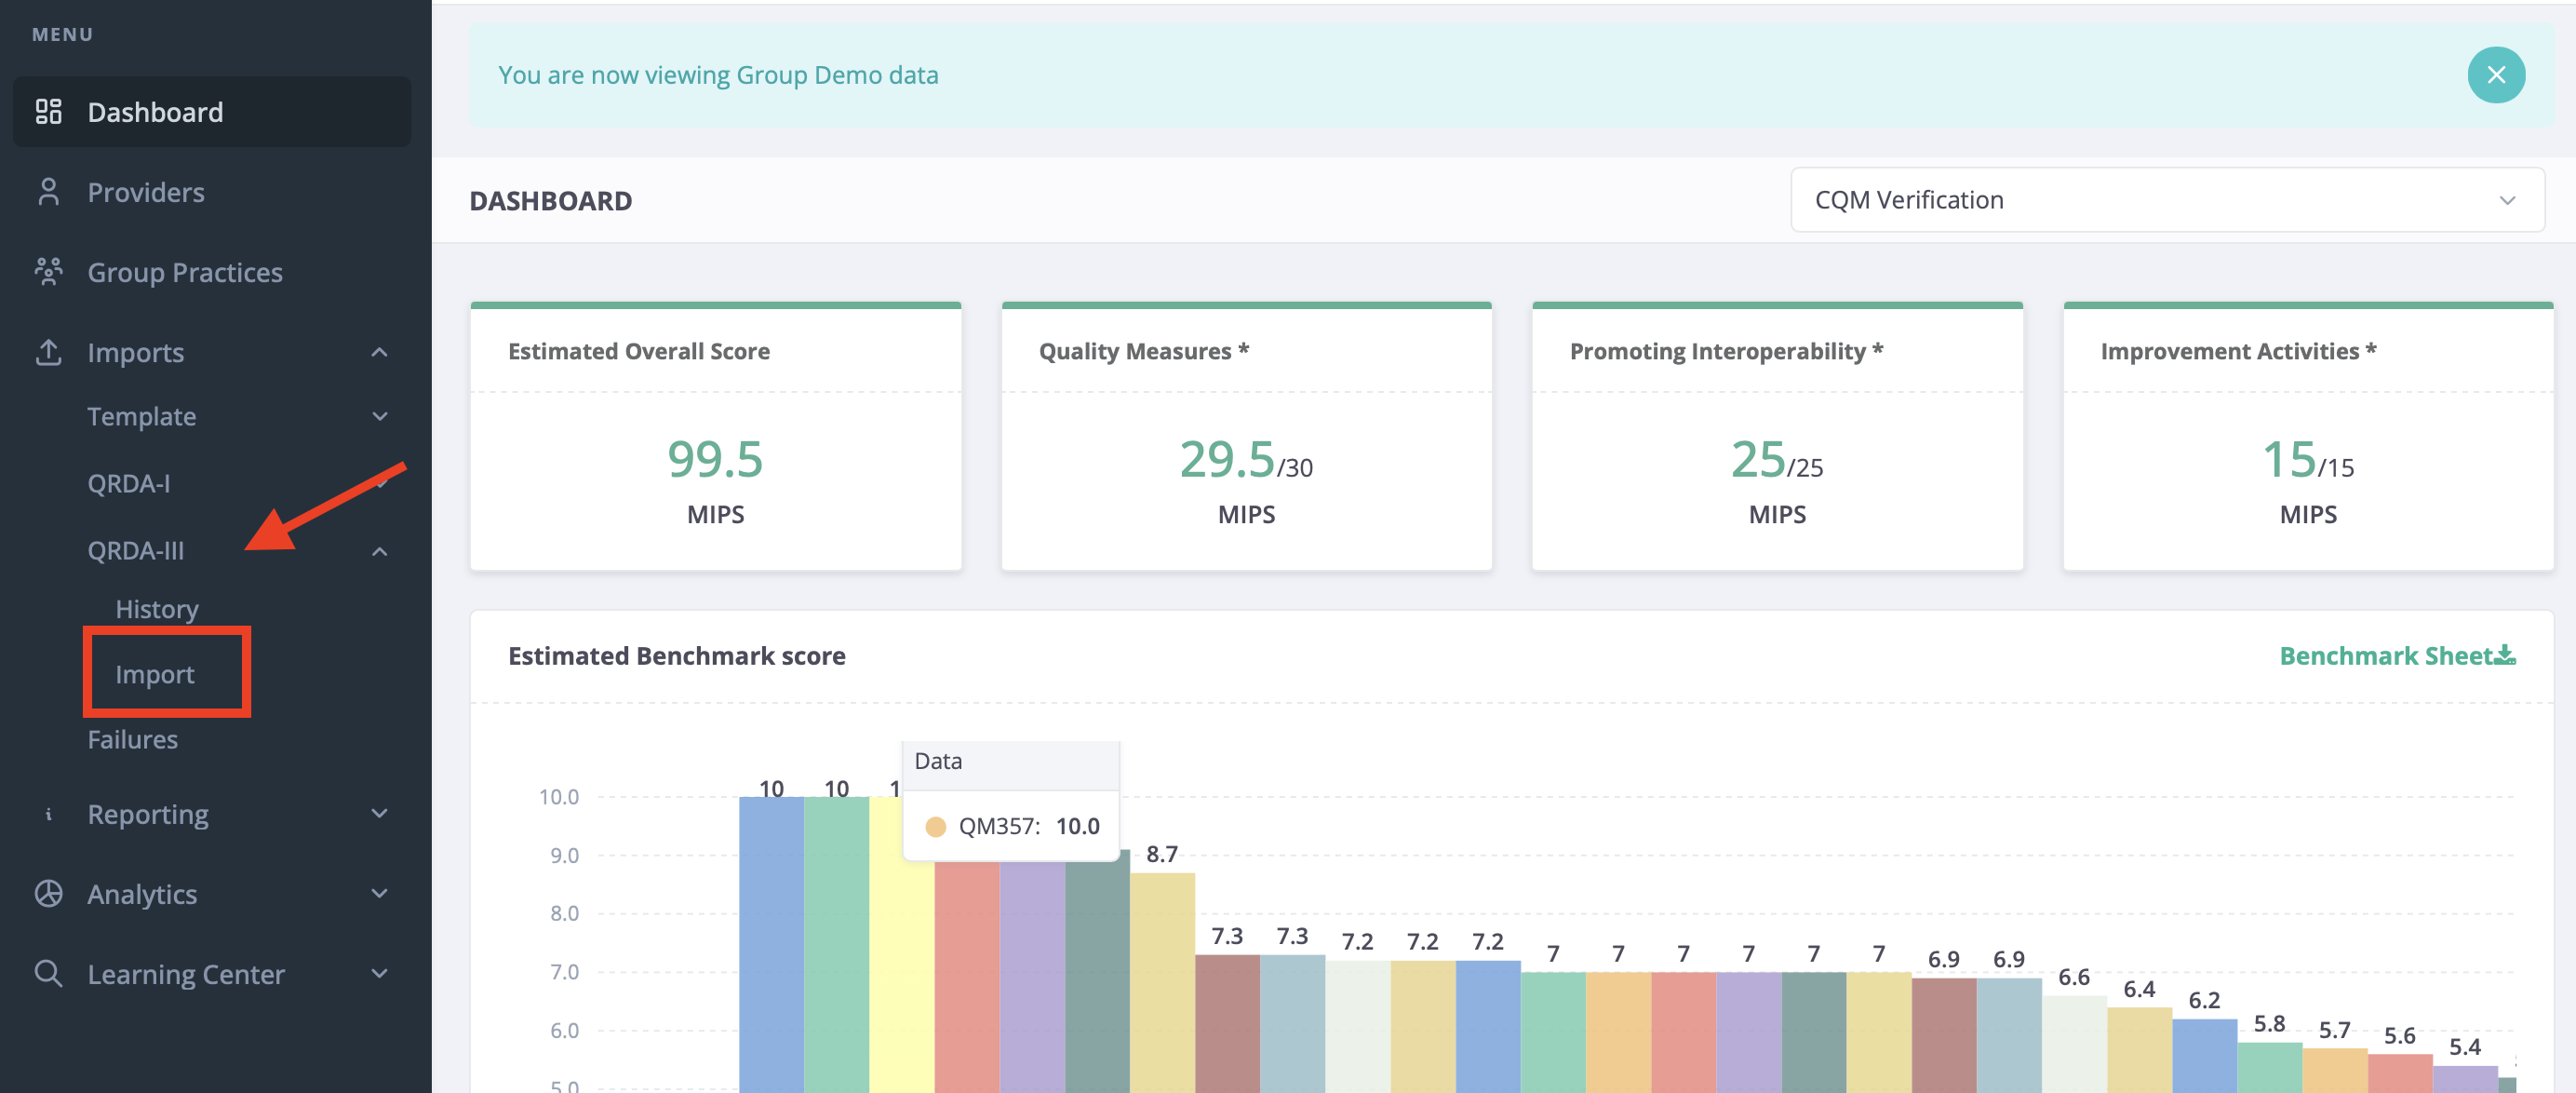Collapse the QRDA-III submenu chevron
Screen dimensions: 2576x1093
coord(379,551)
